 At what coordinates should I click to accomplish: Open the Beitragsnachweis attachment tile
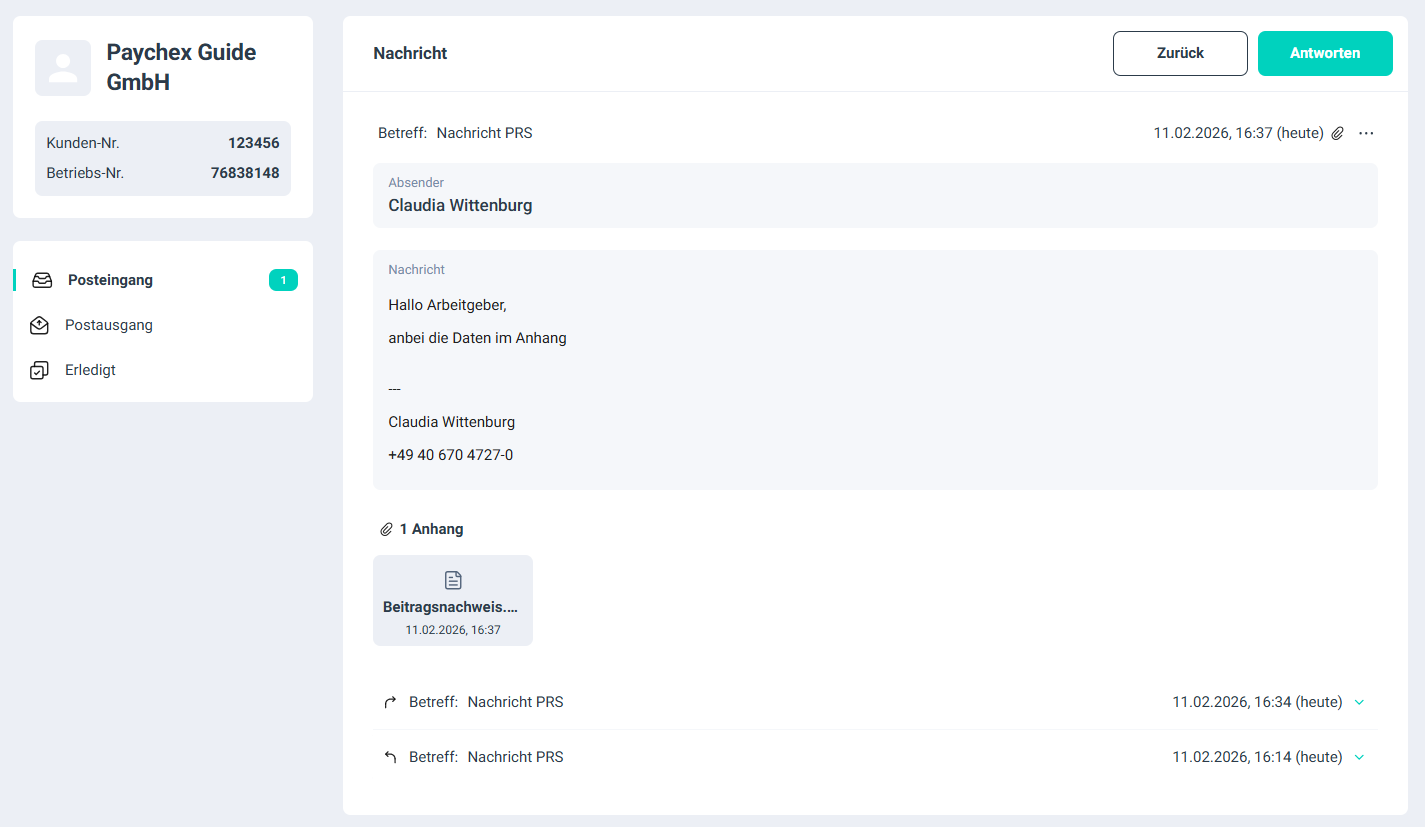[452, 600]
